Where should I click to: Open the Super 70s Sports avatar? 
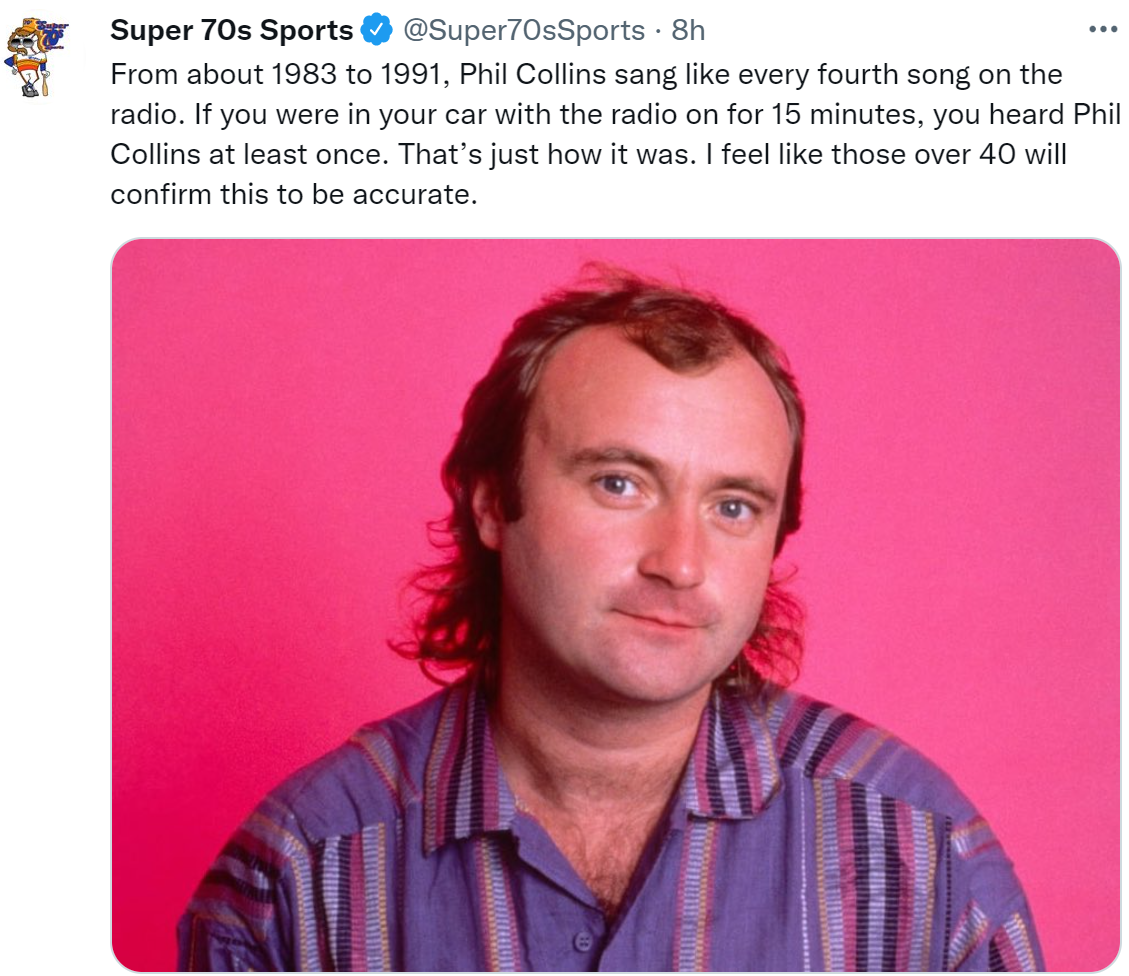(x=37, y=58)
